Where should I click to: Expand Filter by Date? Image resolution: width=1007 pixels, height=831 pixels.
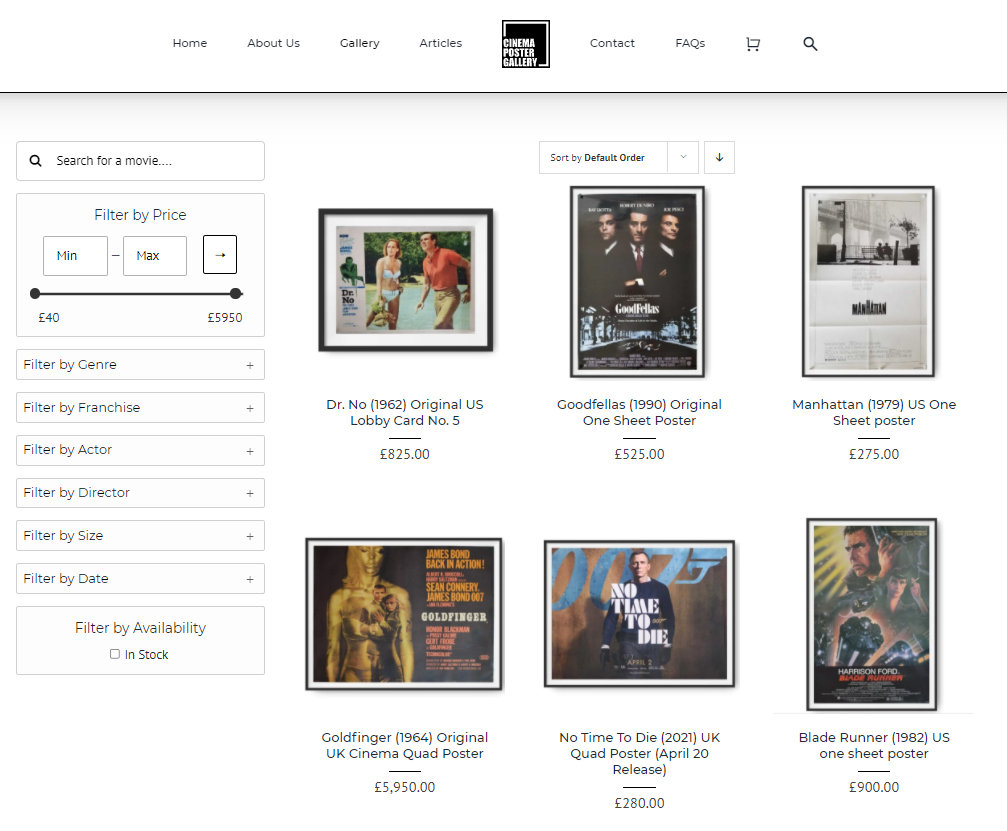pos(140,579)
